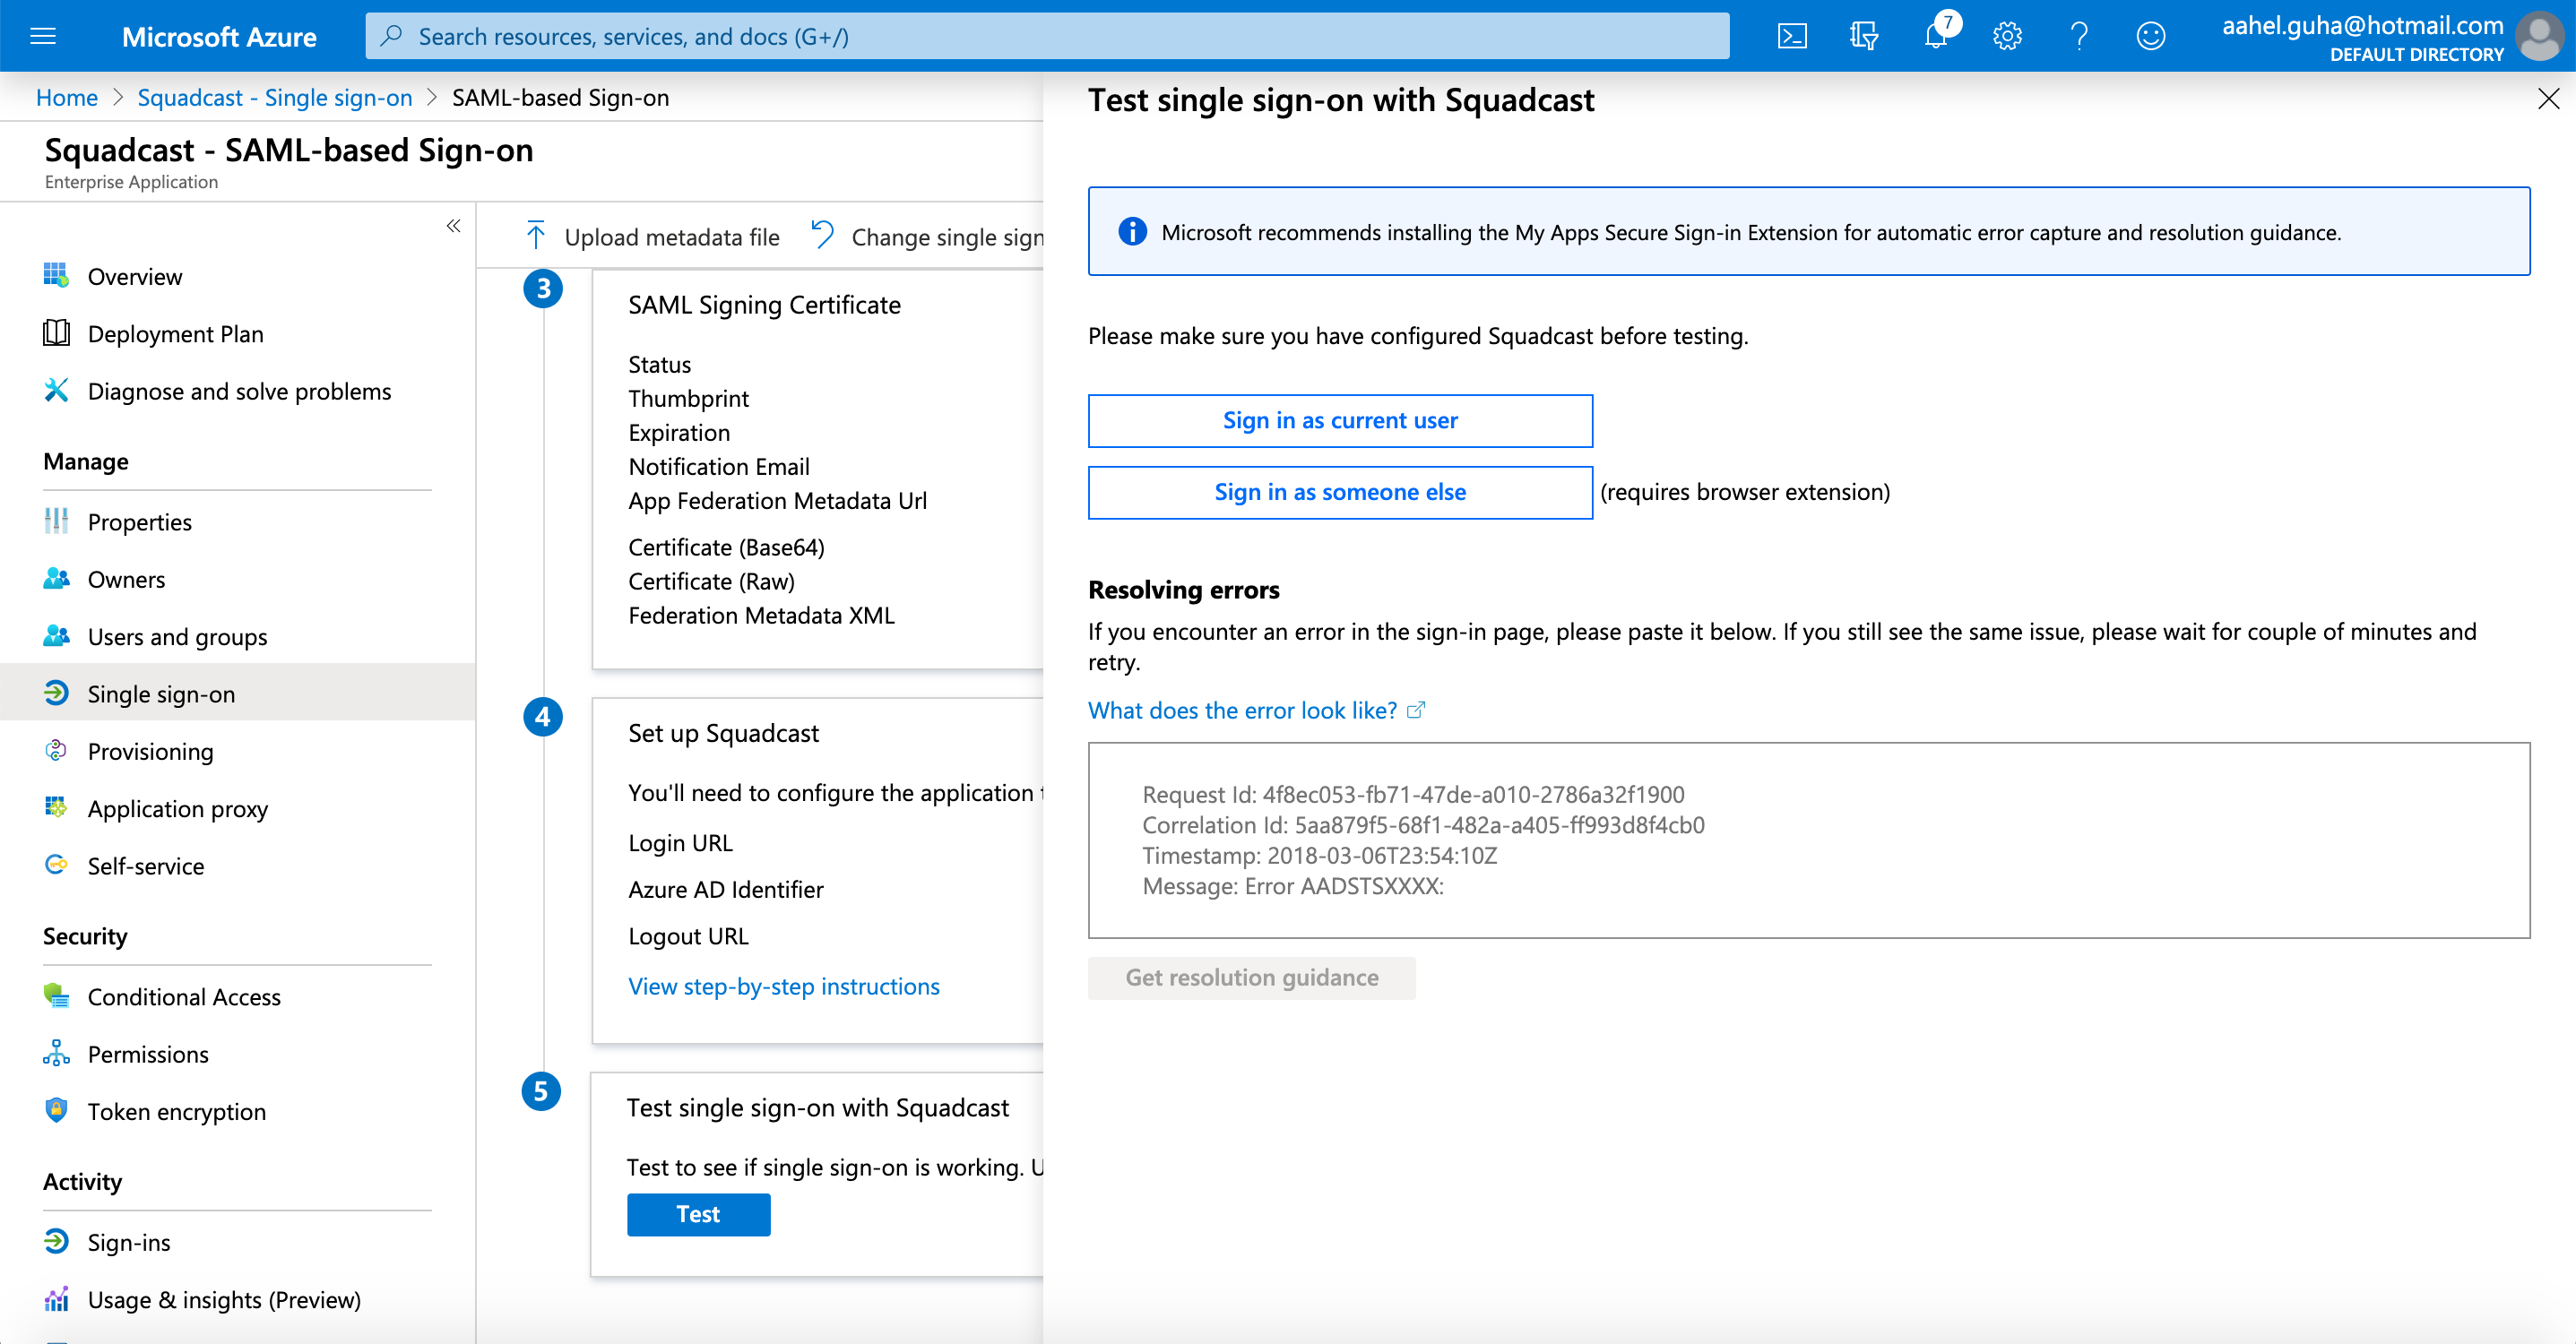This screenshot has width=2576, height=1344.
Task: Click inside the error message text box
Action: [x=1807, y=839]
